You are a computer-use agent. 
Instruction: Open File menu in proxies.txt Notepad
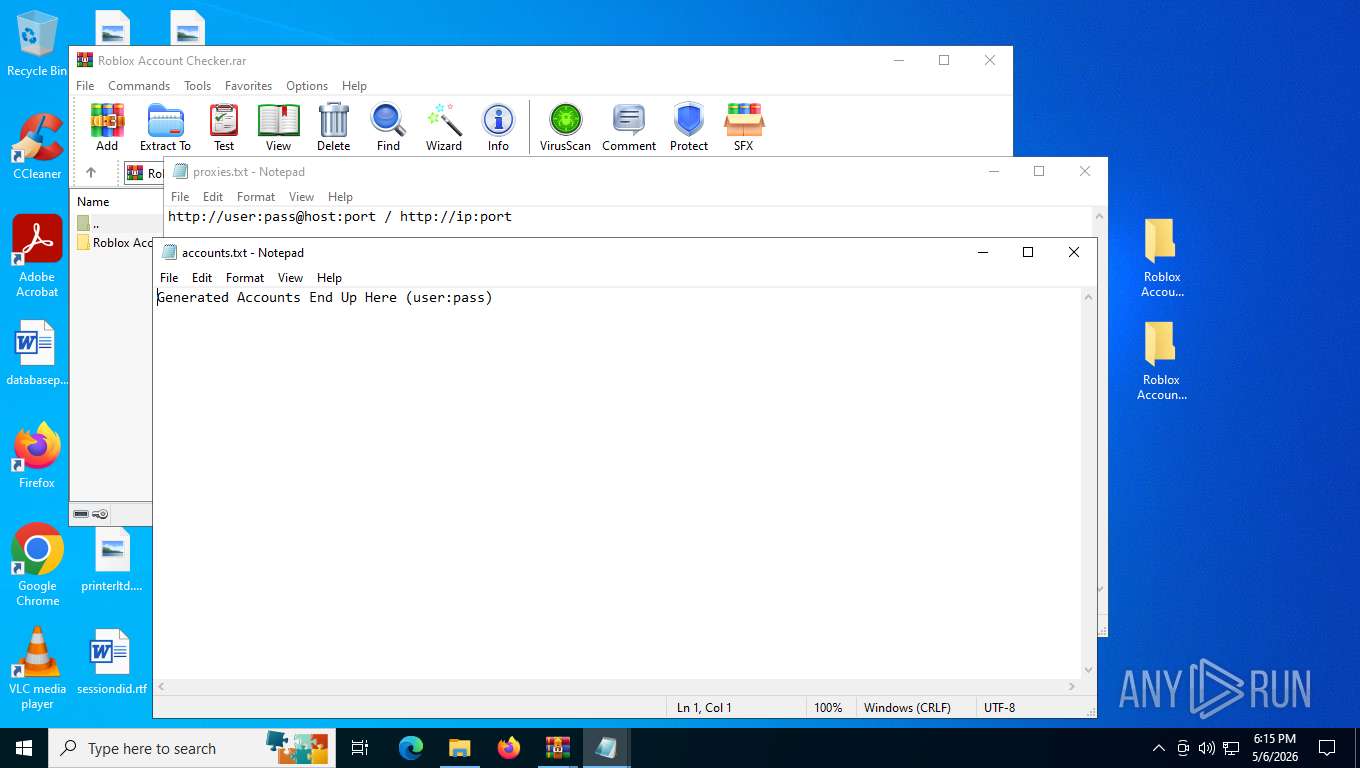pyautogui.click(x=180, y=197)
